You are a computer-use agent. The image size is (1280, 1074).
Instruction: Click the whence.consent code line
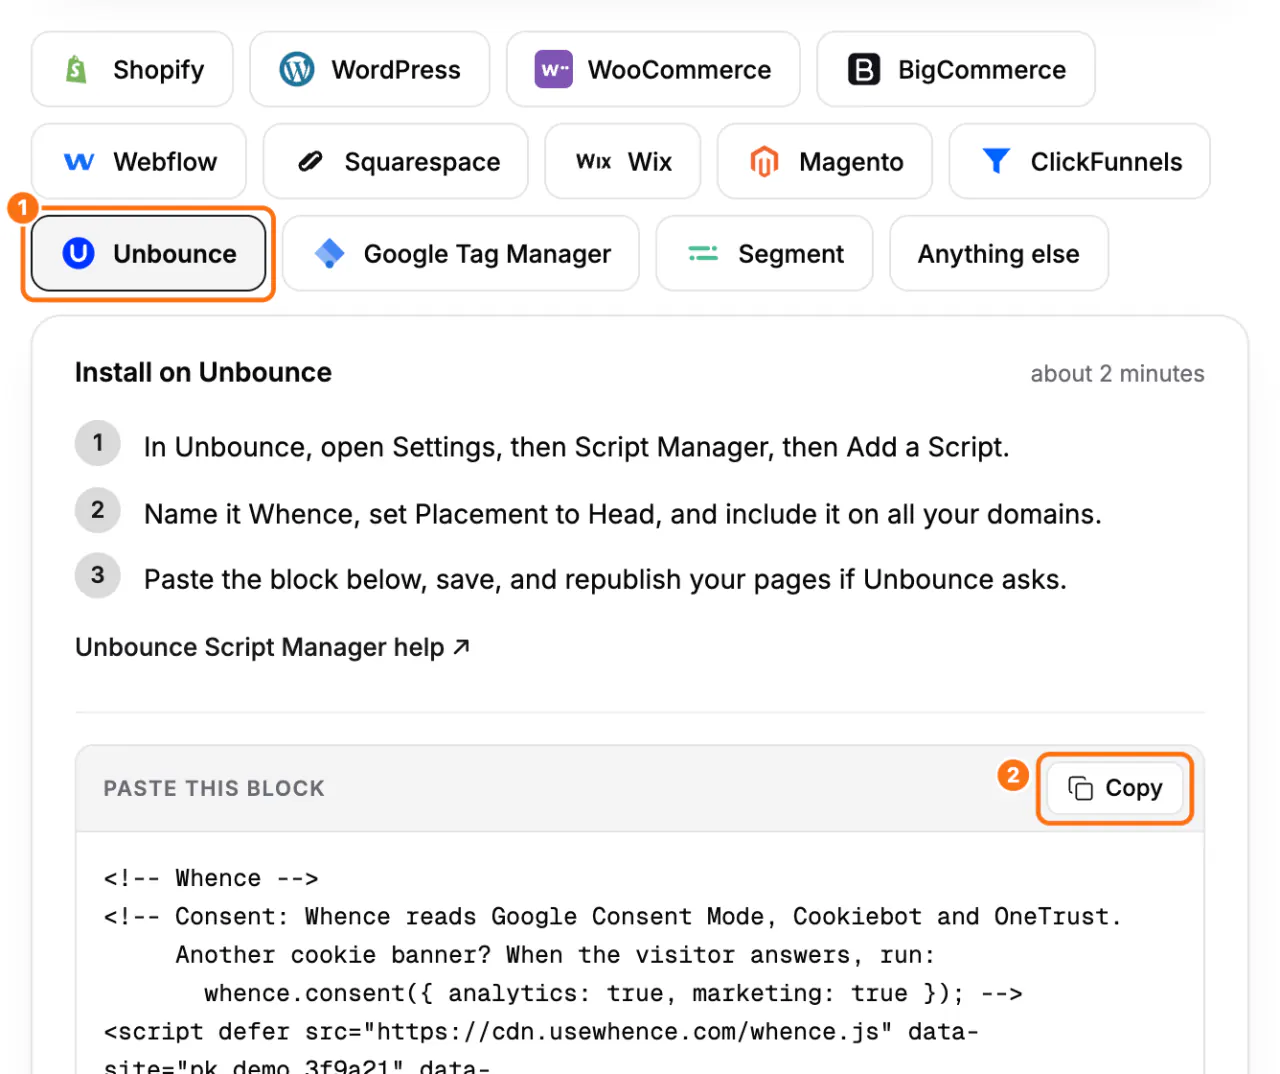click(x=613, y=993)
